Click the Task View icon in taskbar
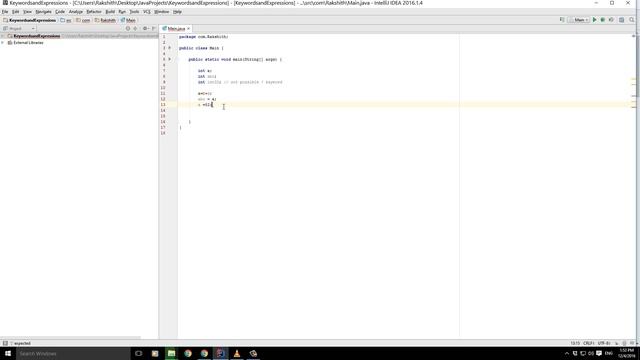This screenshot has height=360, width=640. (138, 353)
